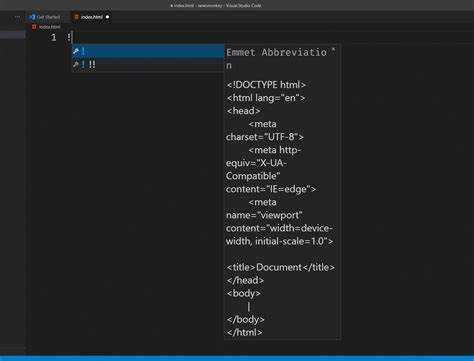
Task: Select the highlighted '!' Emmet suggestion
Action: point(148,51)
